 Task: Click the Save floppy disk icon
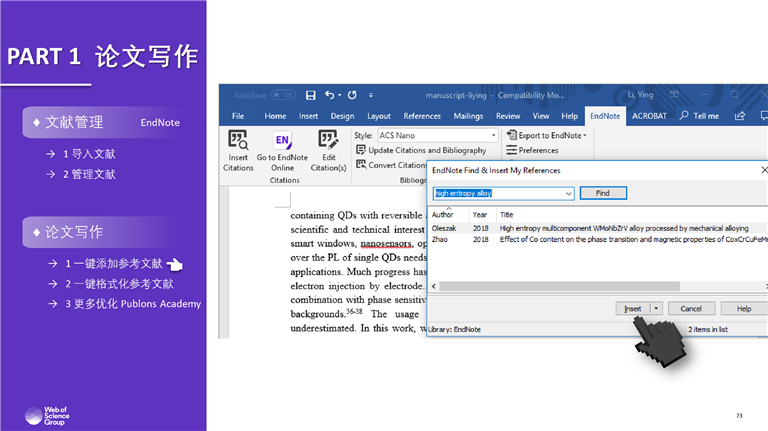[311, 95]
